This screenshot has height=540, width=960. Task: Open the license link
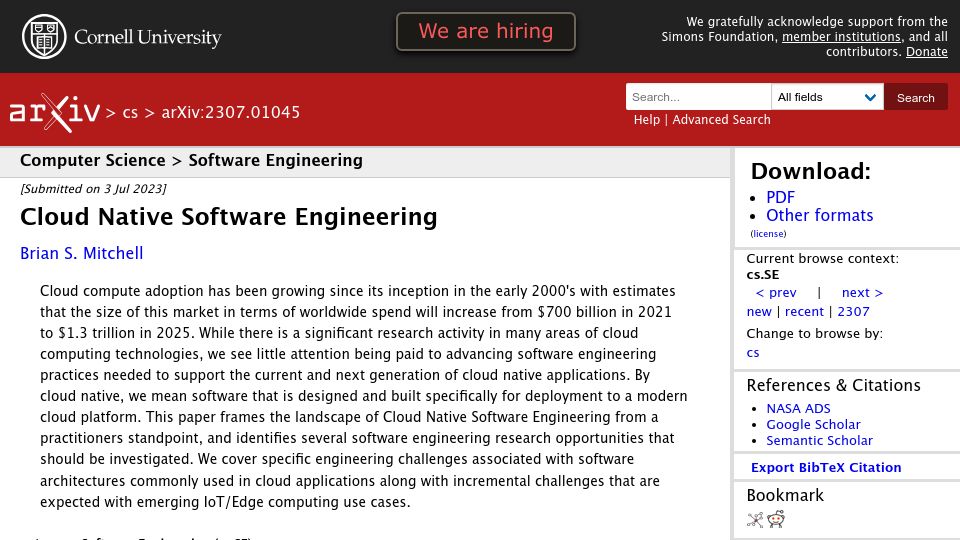(768, 234)
